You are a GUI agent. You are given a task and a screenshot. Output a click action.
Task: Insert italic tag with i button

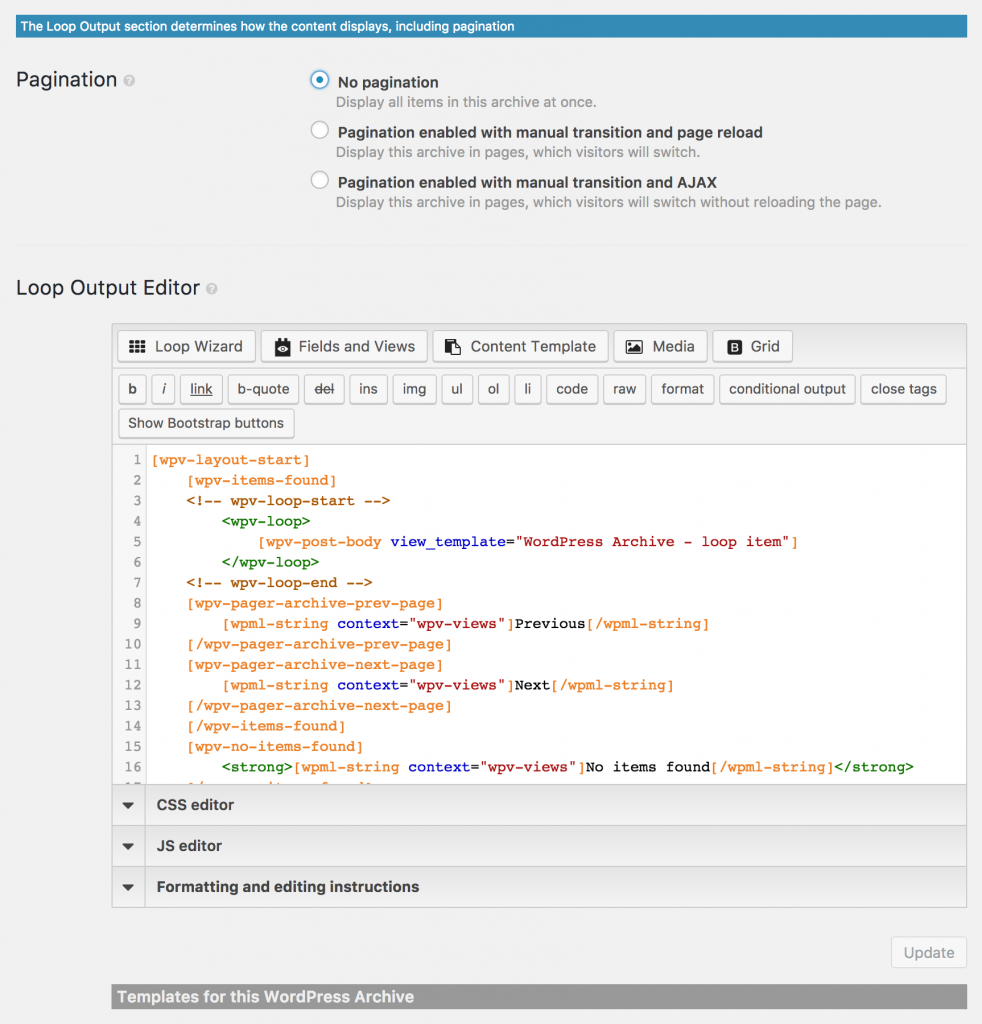point(163,389)
